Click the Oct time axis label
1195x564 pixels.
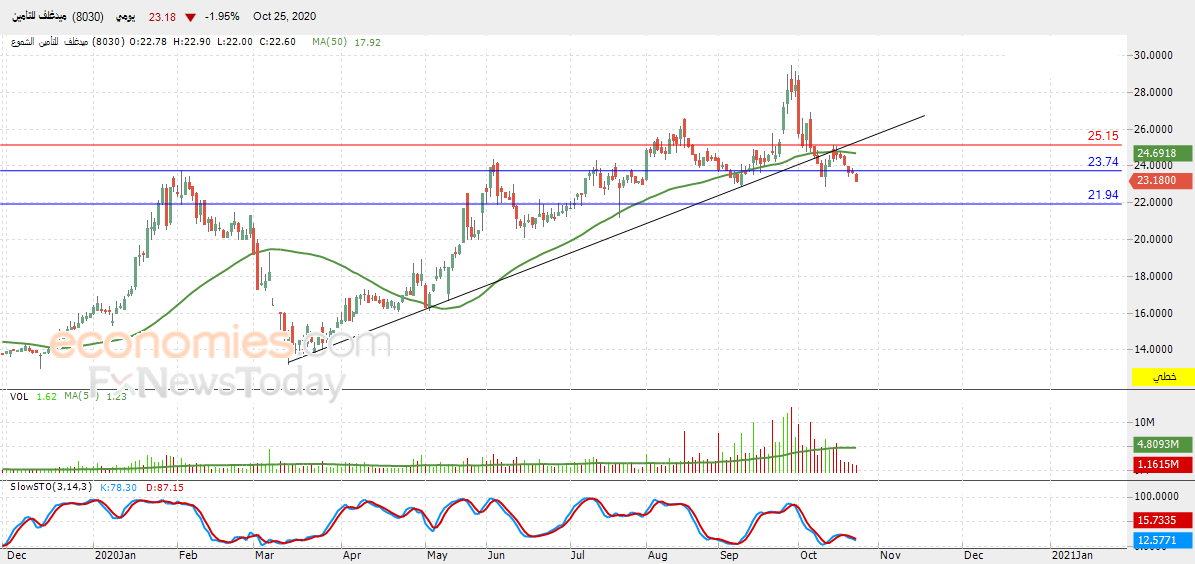[807, 556]
